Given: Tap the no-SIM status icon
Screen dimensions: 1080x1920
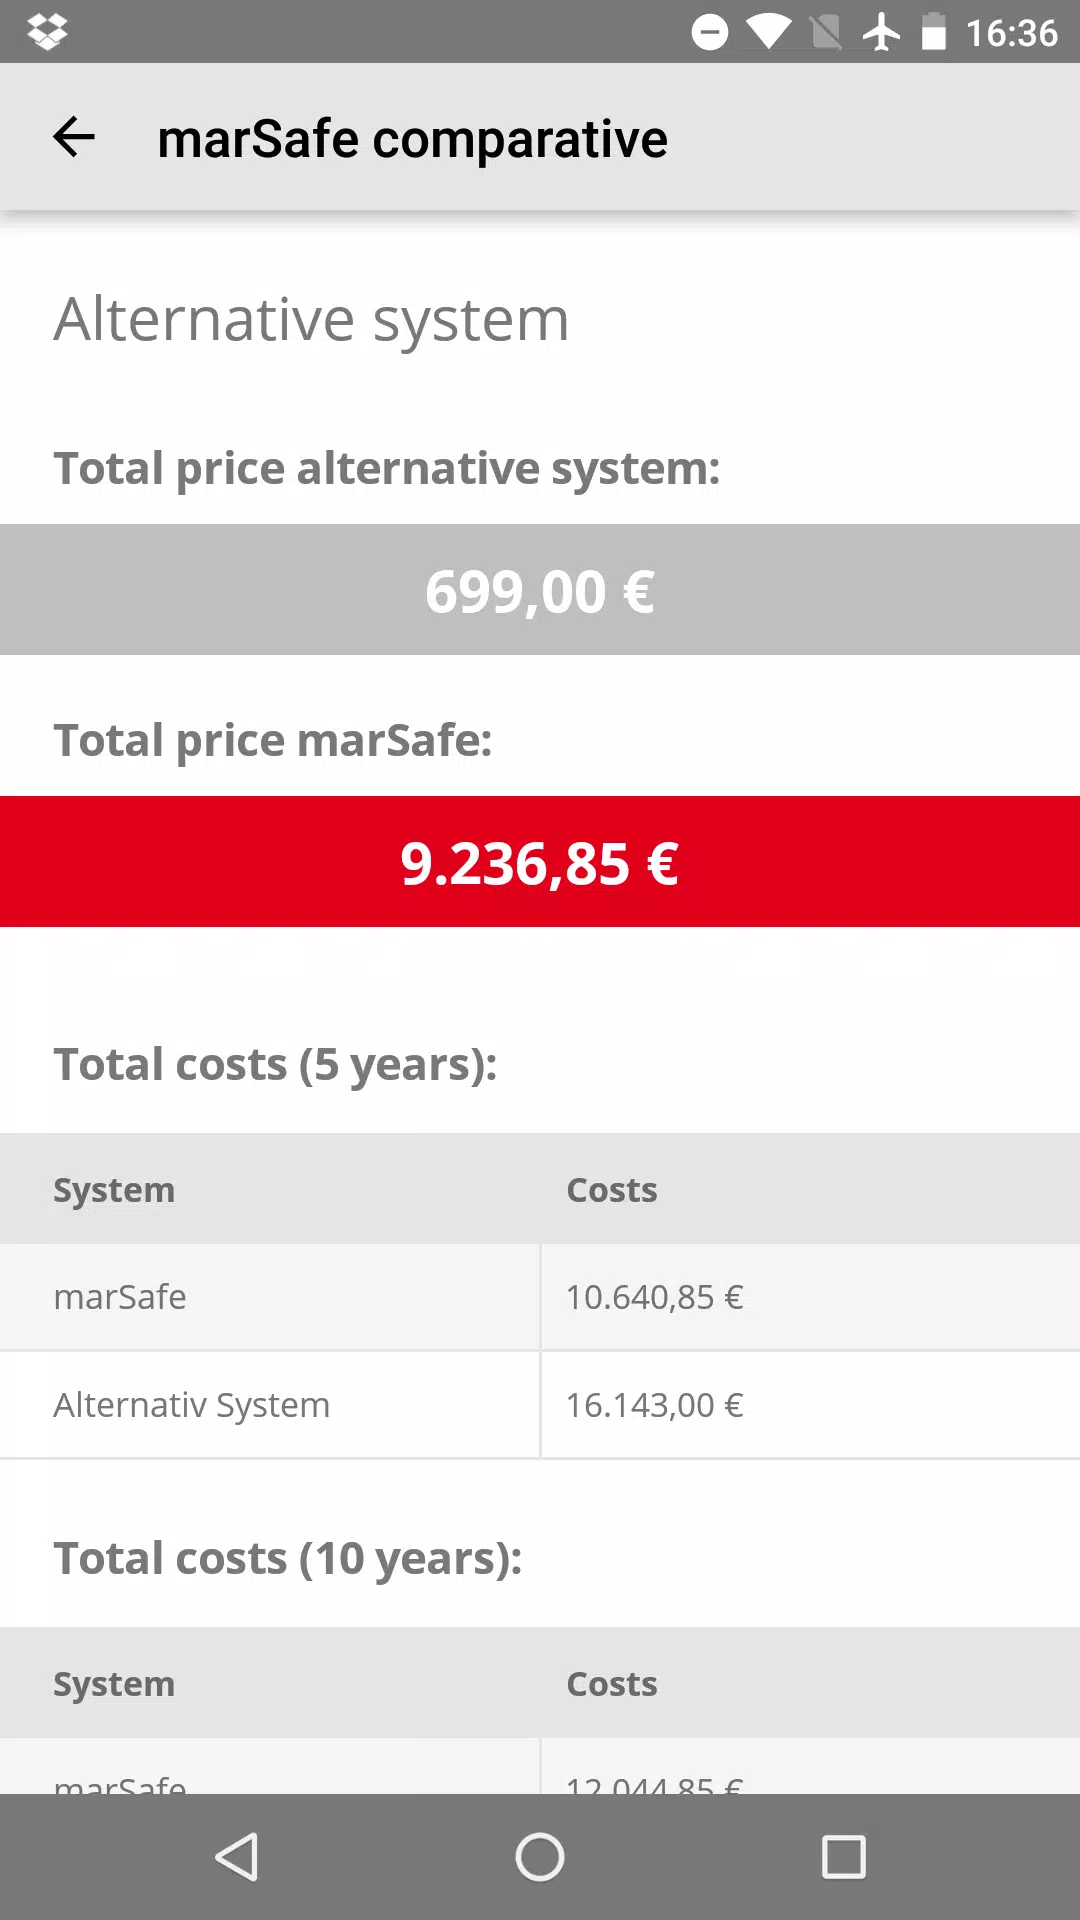Looking at the screenshot, I should 826,32.
